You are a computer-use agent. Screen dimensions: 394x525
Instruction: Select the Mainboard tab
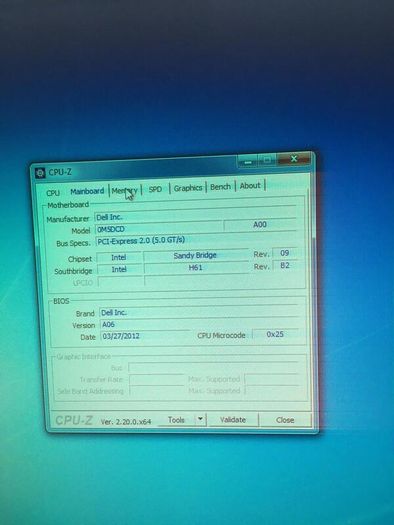(x=87, y=192)
